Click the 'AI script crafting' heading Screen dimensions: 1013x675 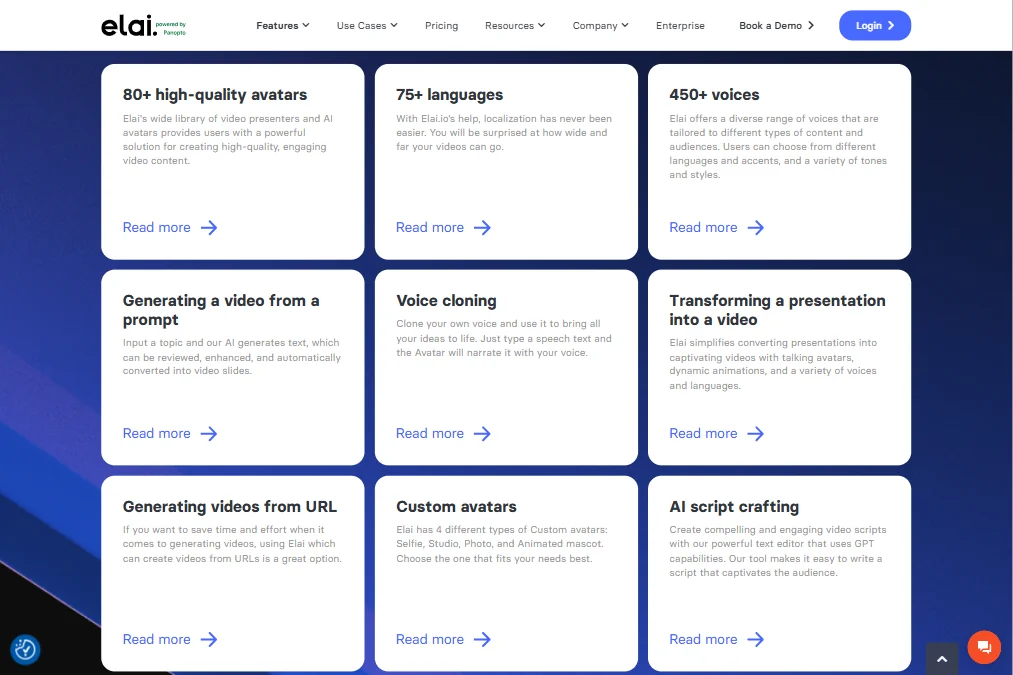[x=734, y=507]
